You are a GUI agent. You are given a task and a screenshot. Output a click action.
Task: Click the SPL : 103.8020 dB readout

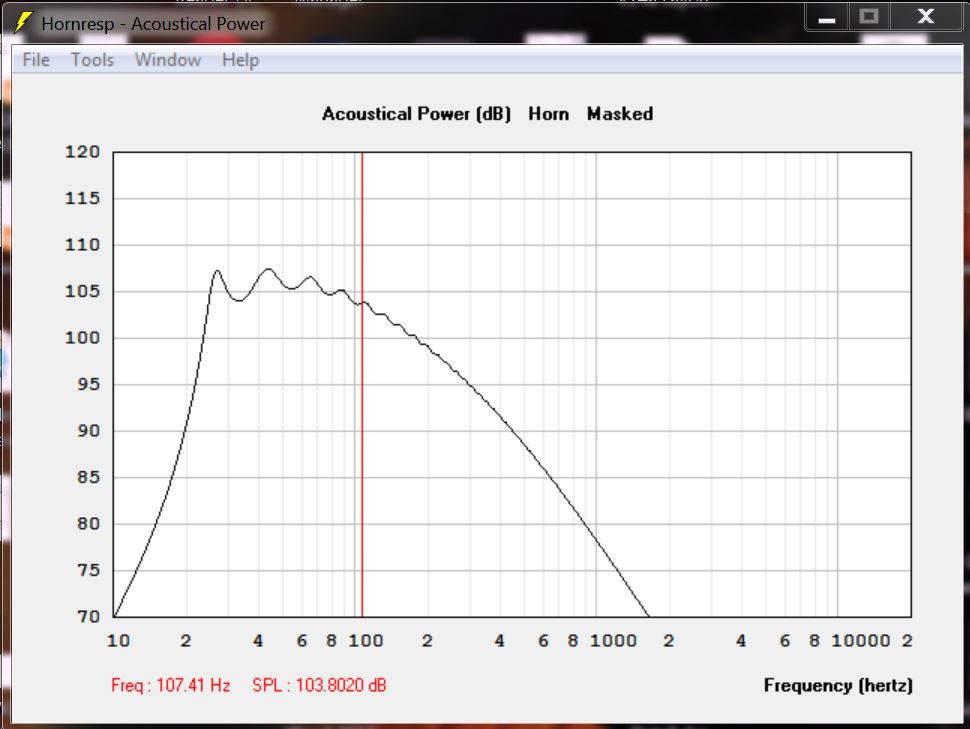point(319,685)
